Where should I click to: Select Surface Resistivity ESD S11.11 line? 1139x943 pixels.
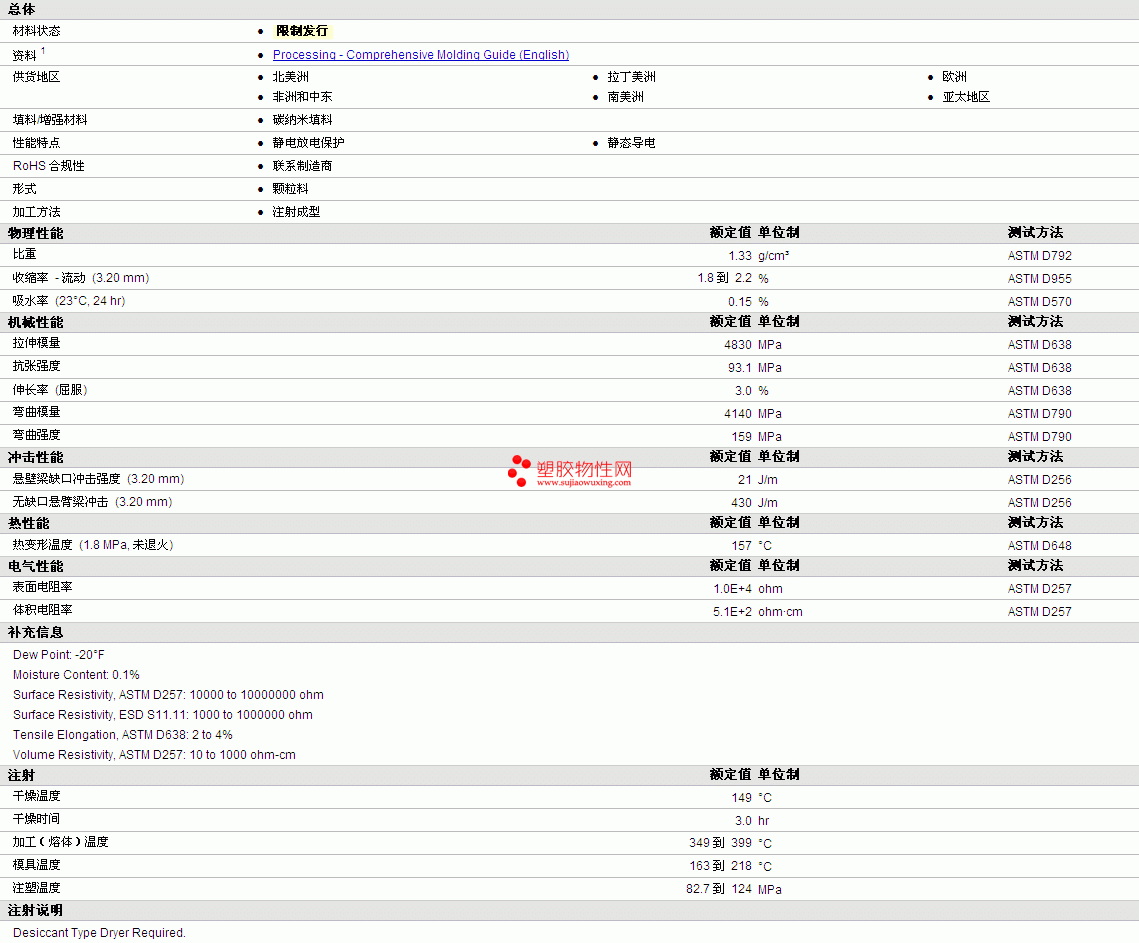163,715
